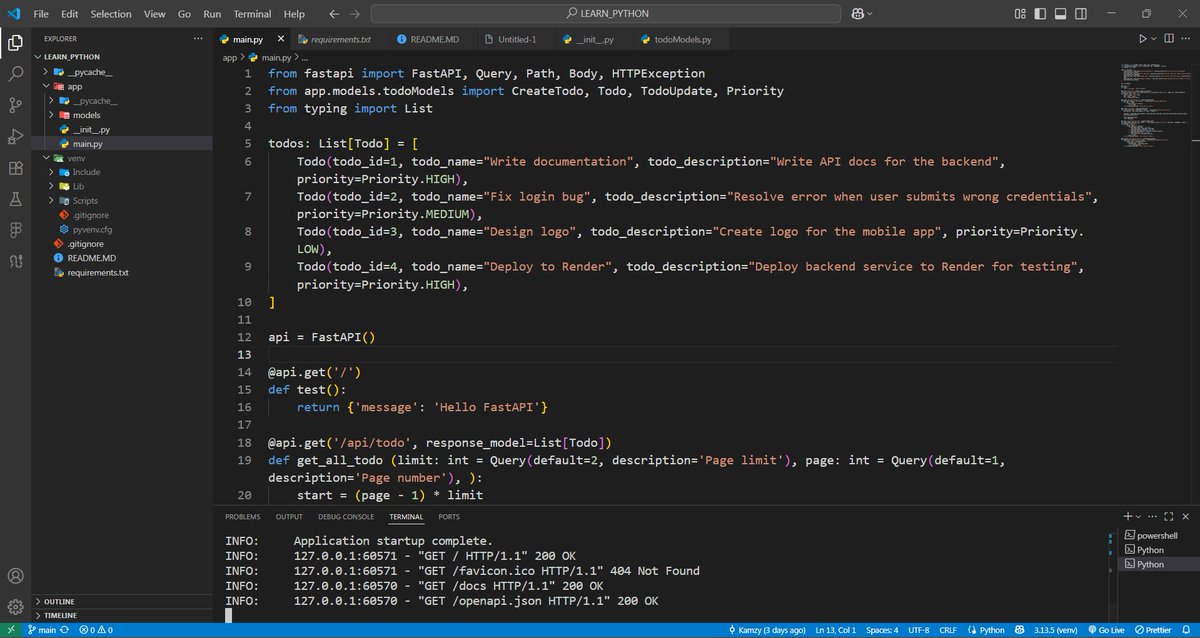Expand the OUTLINE section
The height and width of the screenshot is (638, 1200).
click(x=122, y=601)
